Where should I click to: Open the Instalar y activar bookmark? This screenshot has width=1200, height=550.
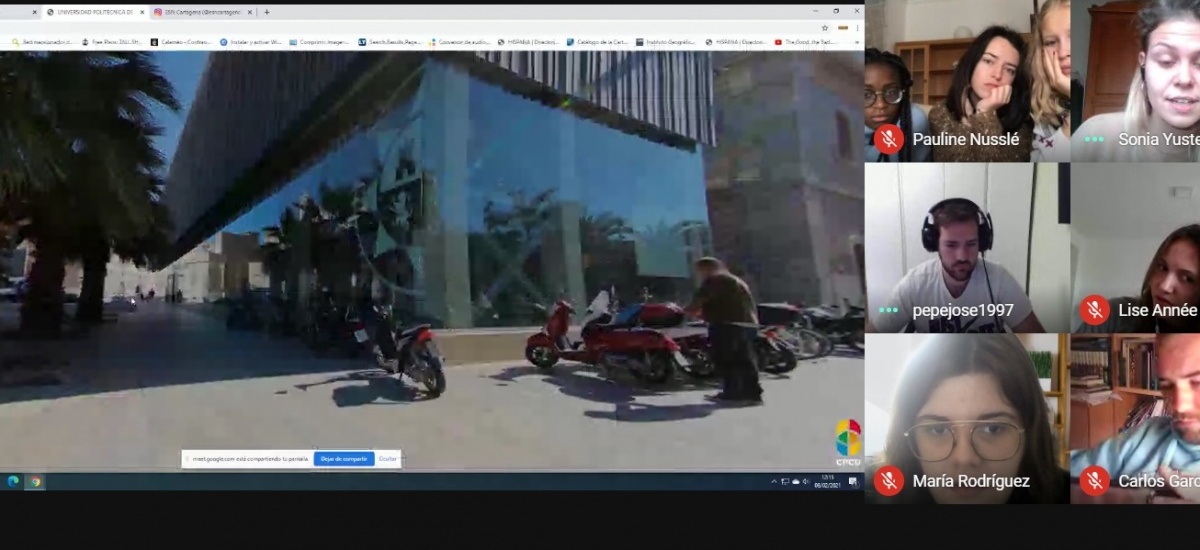[250, 42]
